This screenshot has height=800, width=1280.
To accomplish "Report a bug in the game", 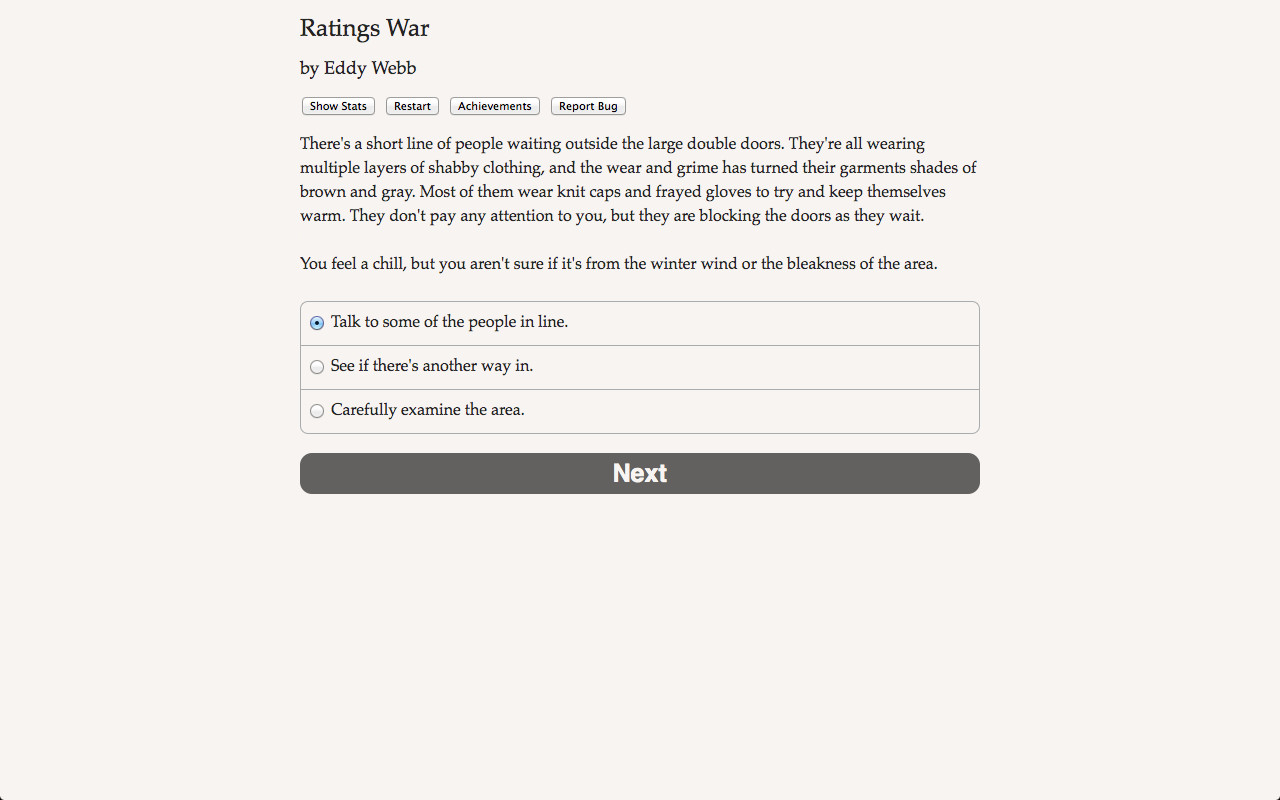I will [587, 106].
